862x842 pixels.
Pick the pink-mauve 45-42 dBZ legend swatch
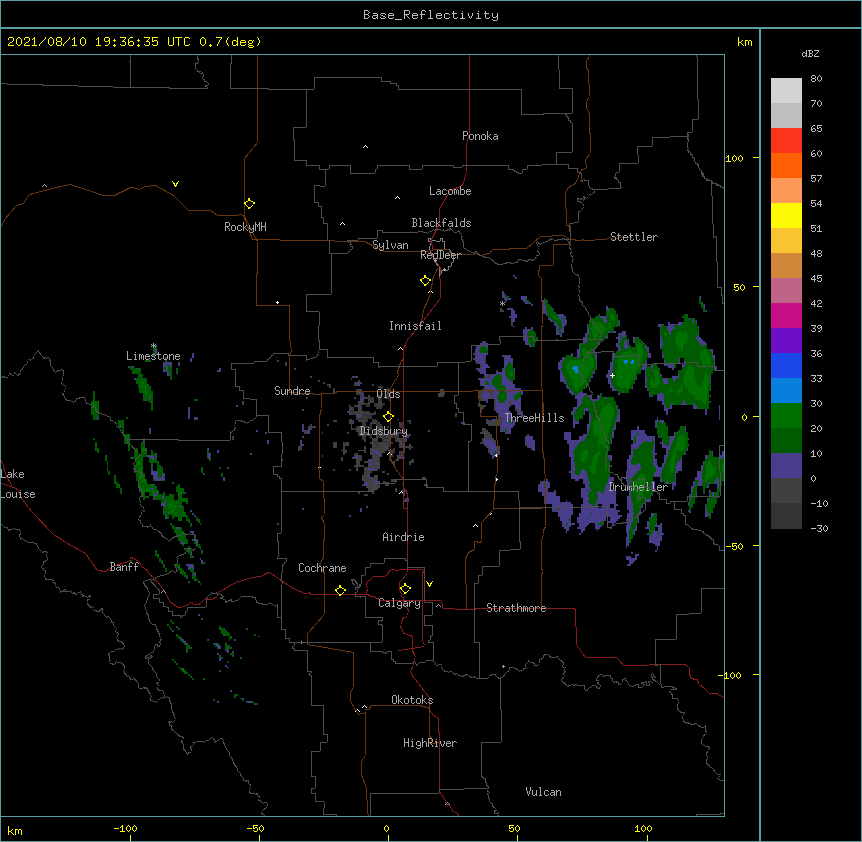(786, 290)
